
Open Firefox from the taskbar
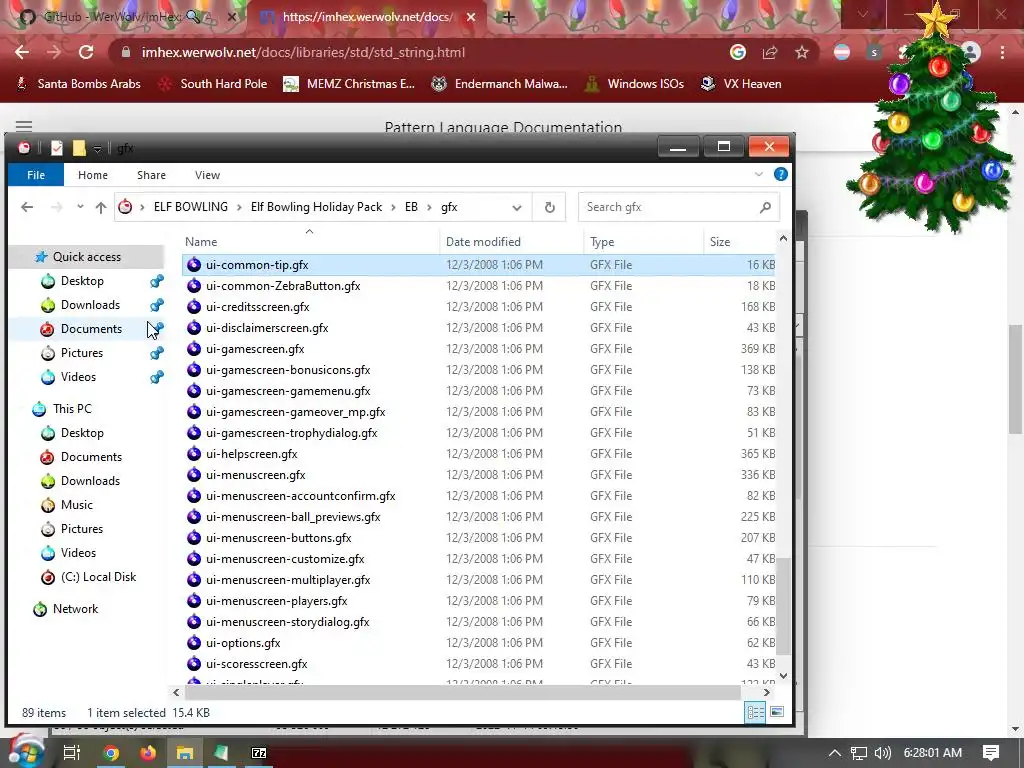pos(148,753)
